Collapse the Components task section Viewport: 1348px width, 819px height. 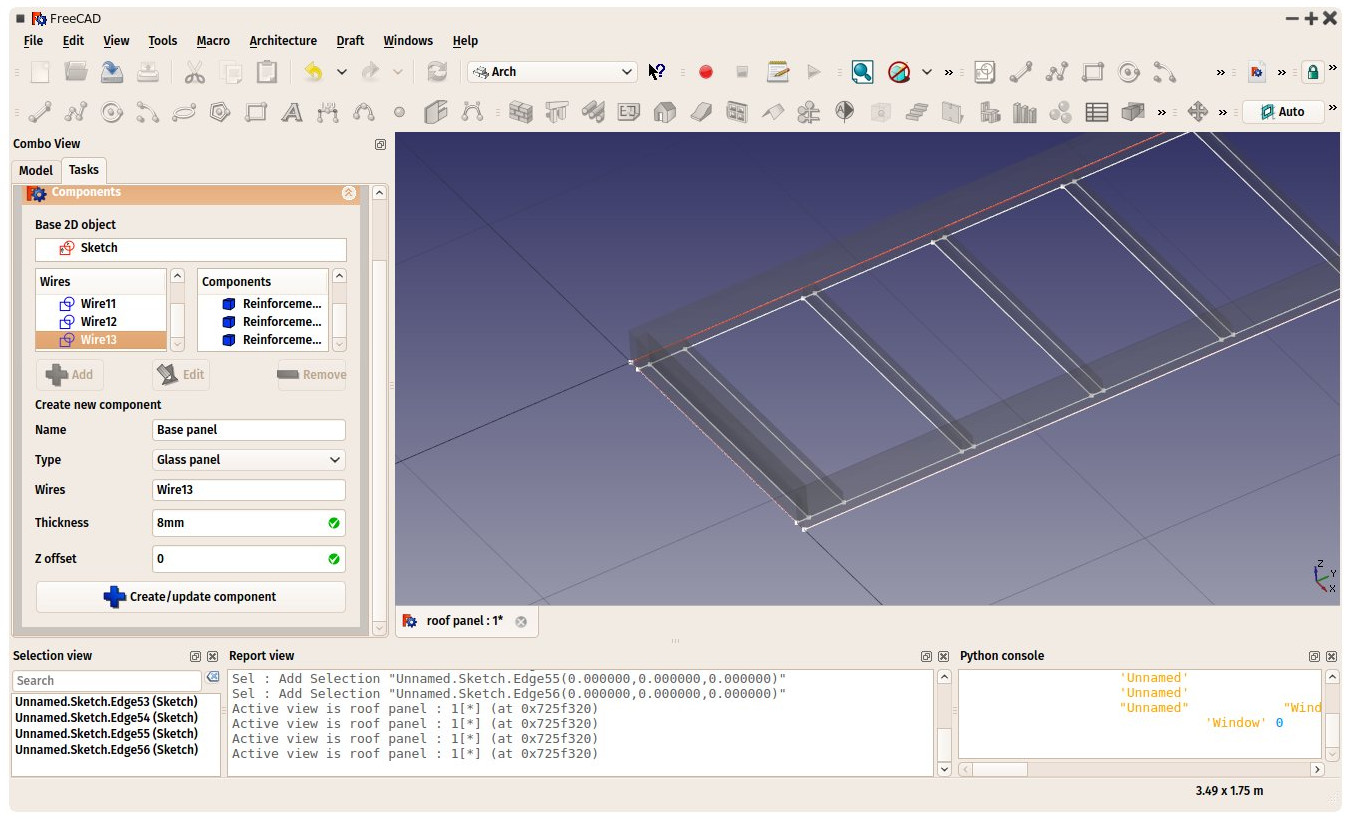pos(348,193)
